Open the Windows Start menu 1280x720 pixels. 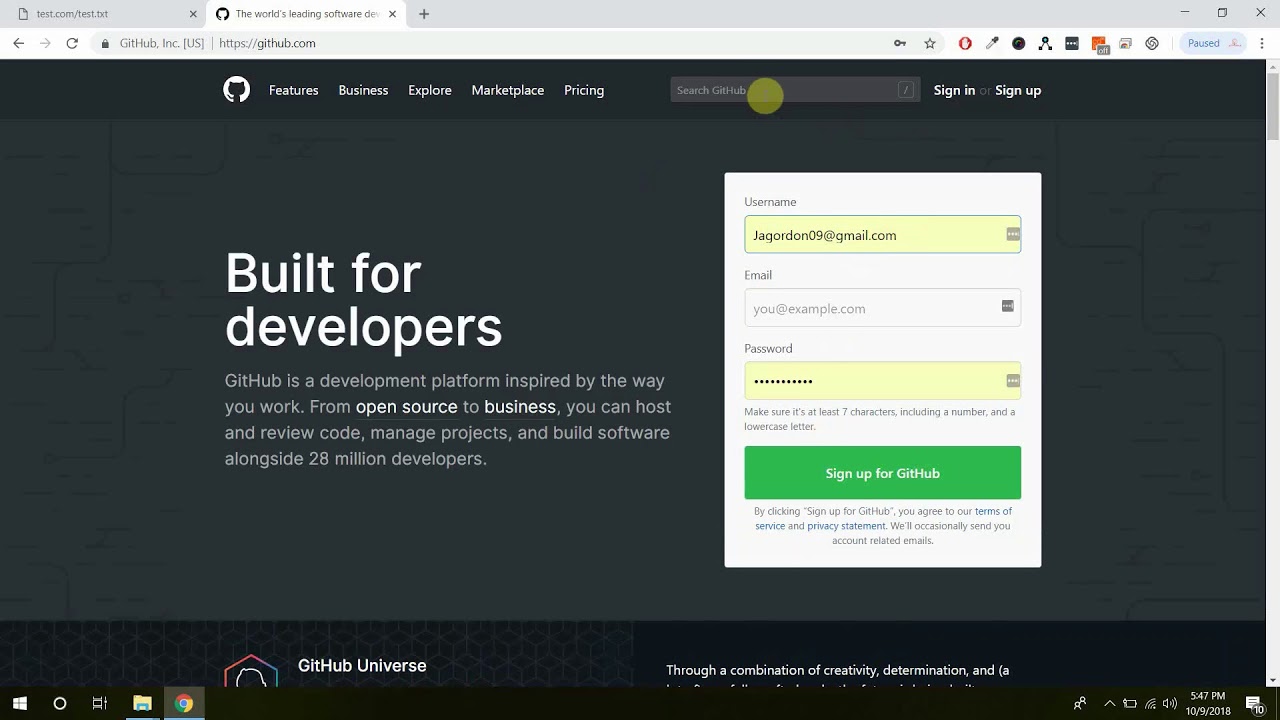point(20,704)
